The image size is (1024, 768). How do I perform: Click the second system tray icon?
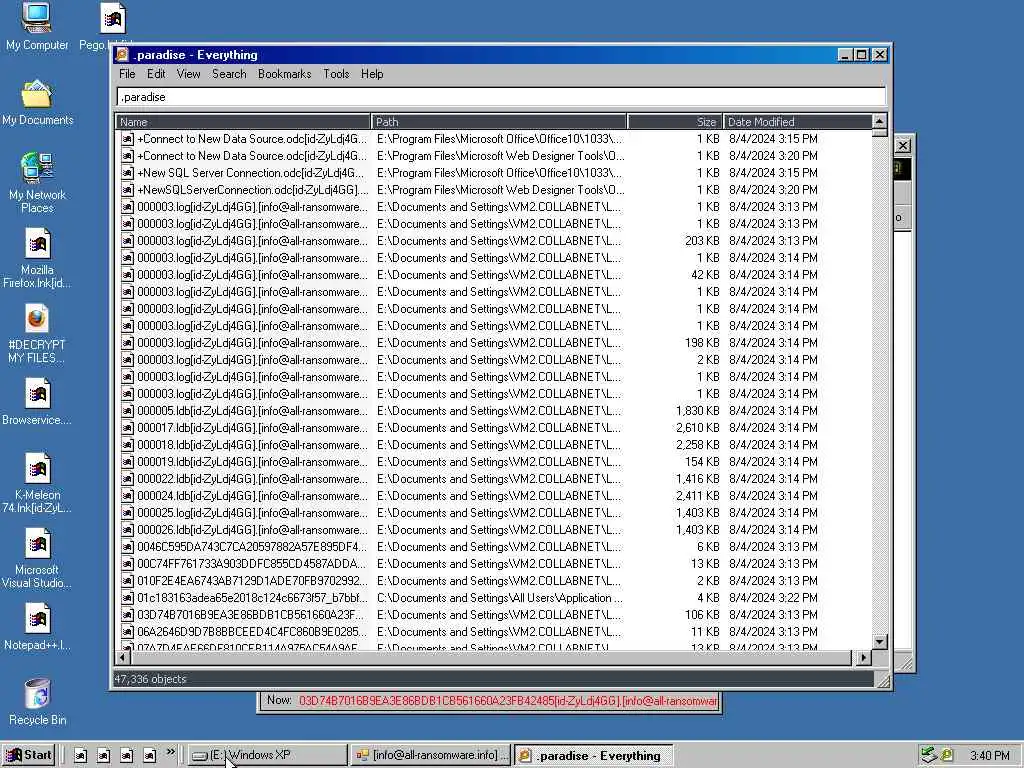947,755
